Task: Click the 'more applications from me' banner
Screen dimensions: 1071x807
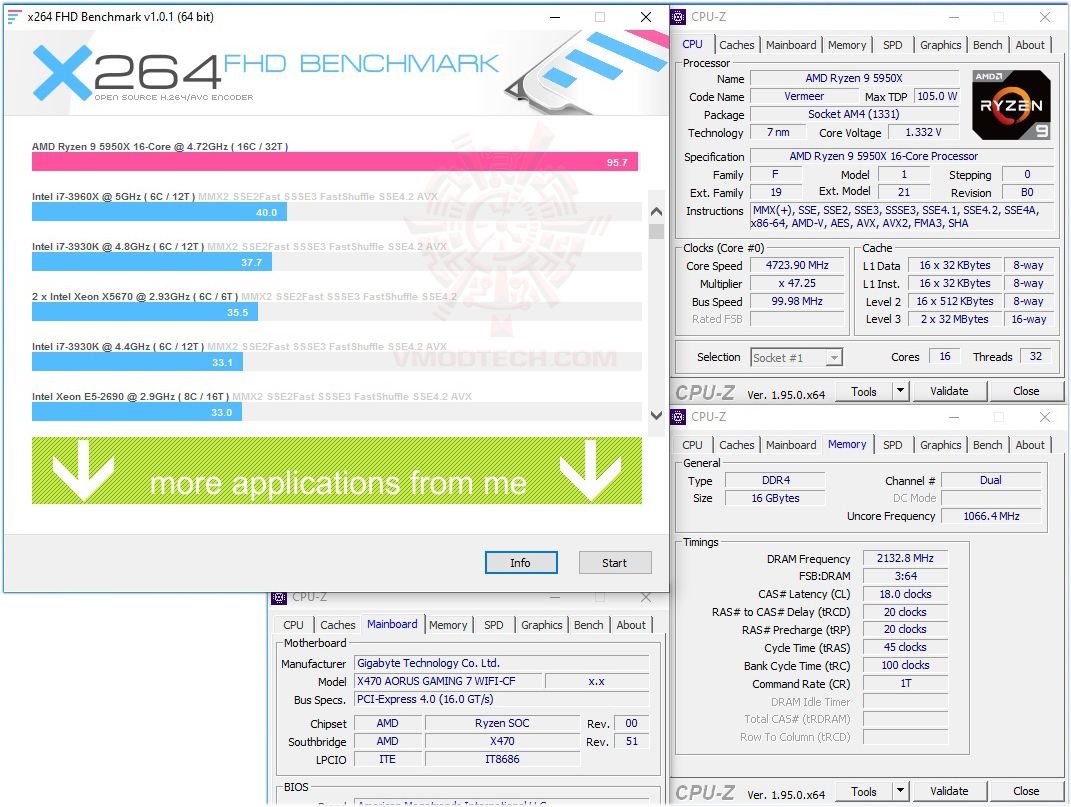Action: (337, 471)
